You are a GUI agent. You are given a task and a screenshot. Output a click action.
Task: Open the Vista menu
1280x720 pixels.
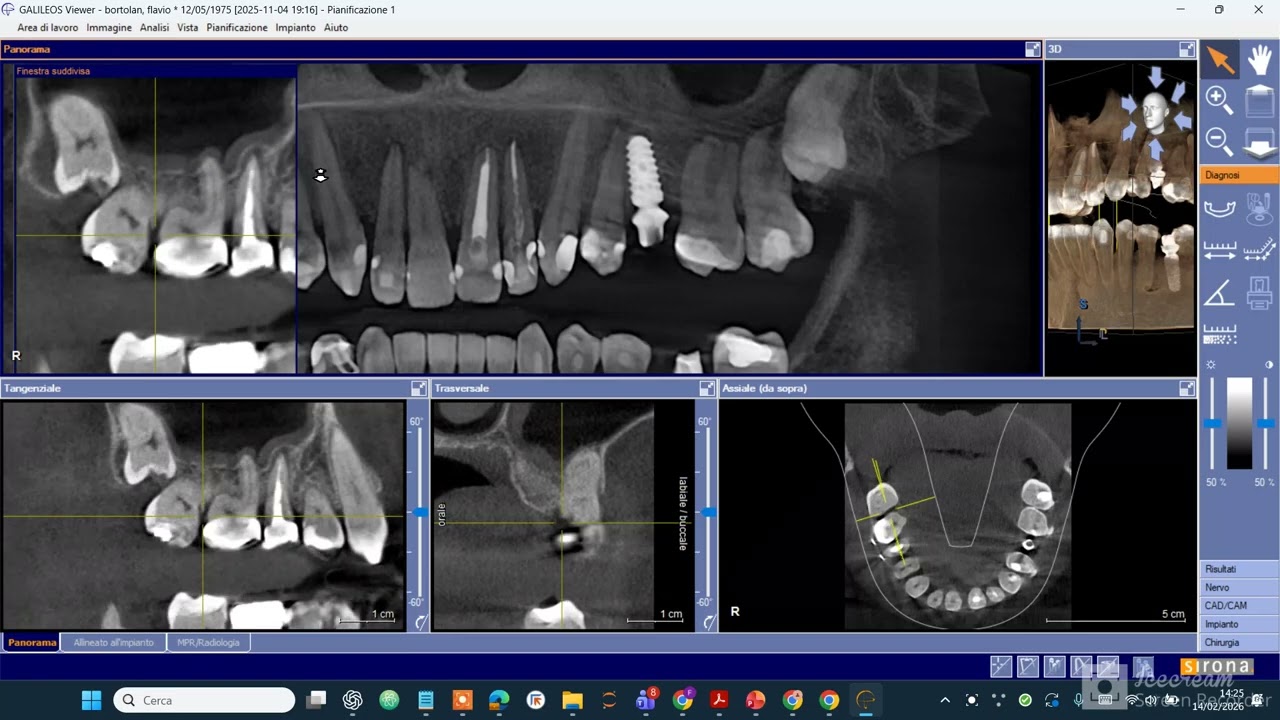click(188, 28)
